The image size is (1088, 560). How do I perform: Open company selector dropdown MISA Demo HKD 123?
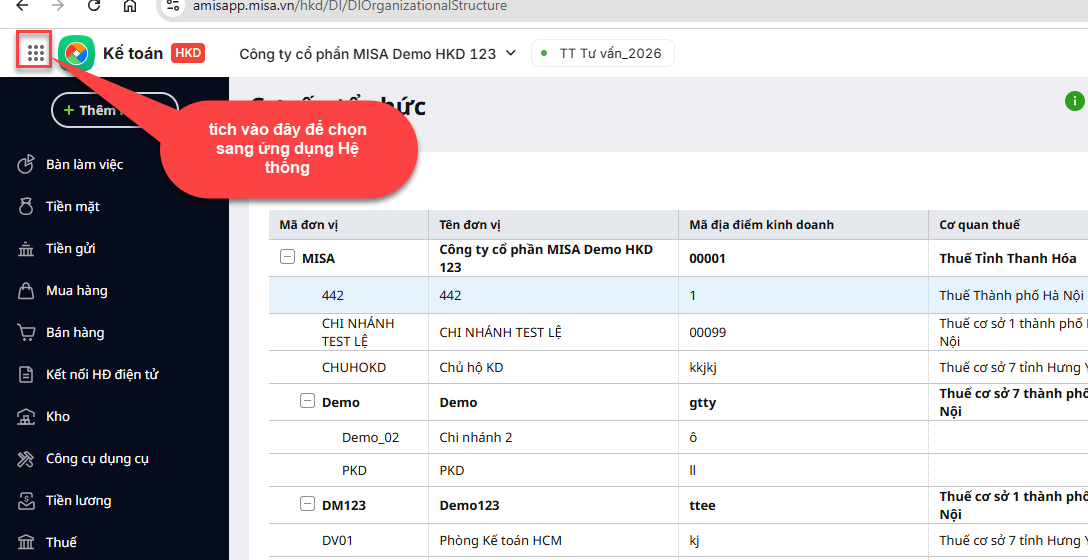click(377, 54)
